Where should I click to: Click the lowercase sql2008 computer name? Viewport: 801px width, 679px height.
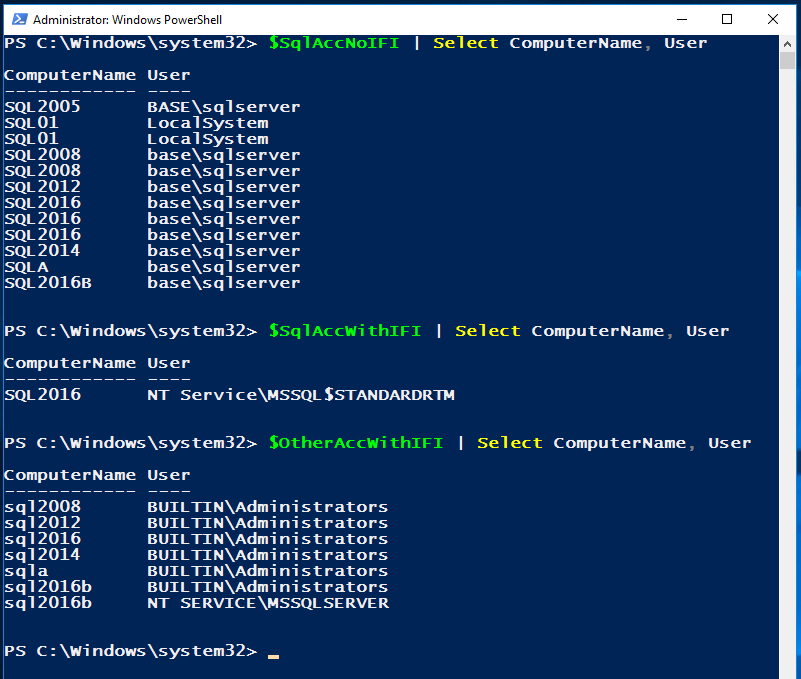click(x=42, y=507)
